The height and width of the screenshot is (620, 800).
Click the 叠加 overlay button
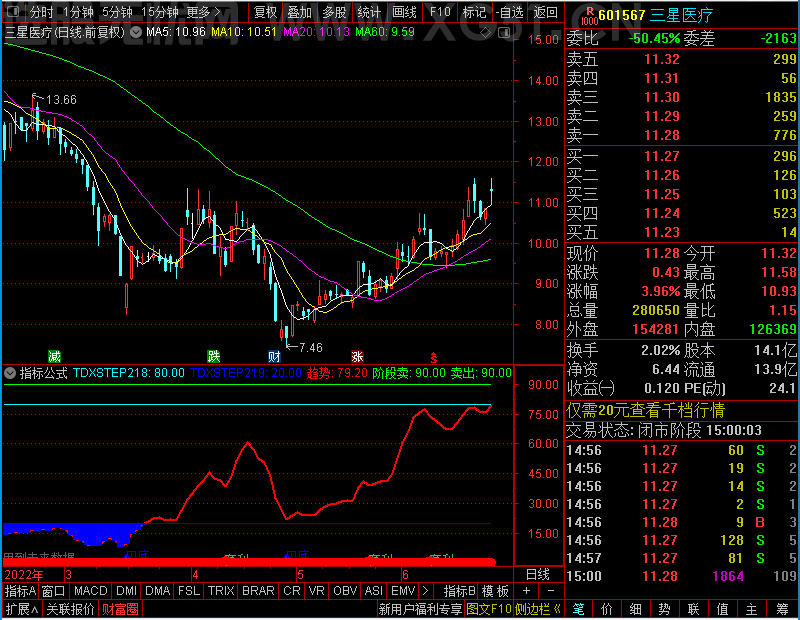pyautogui.click(x=299, y=12)
